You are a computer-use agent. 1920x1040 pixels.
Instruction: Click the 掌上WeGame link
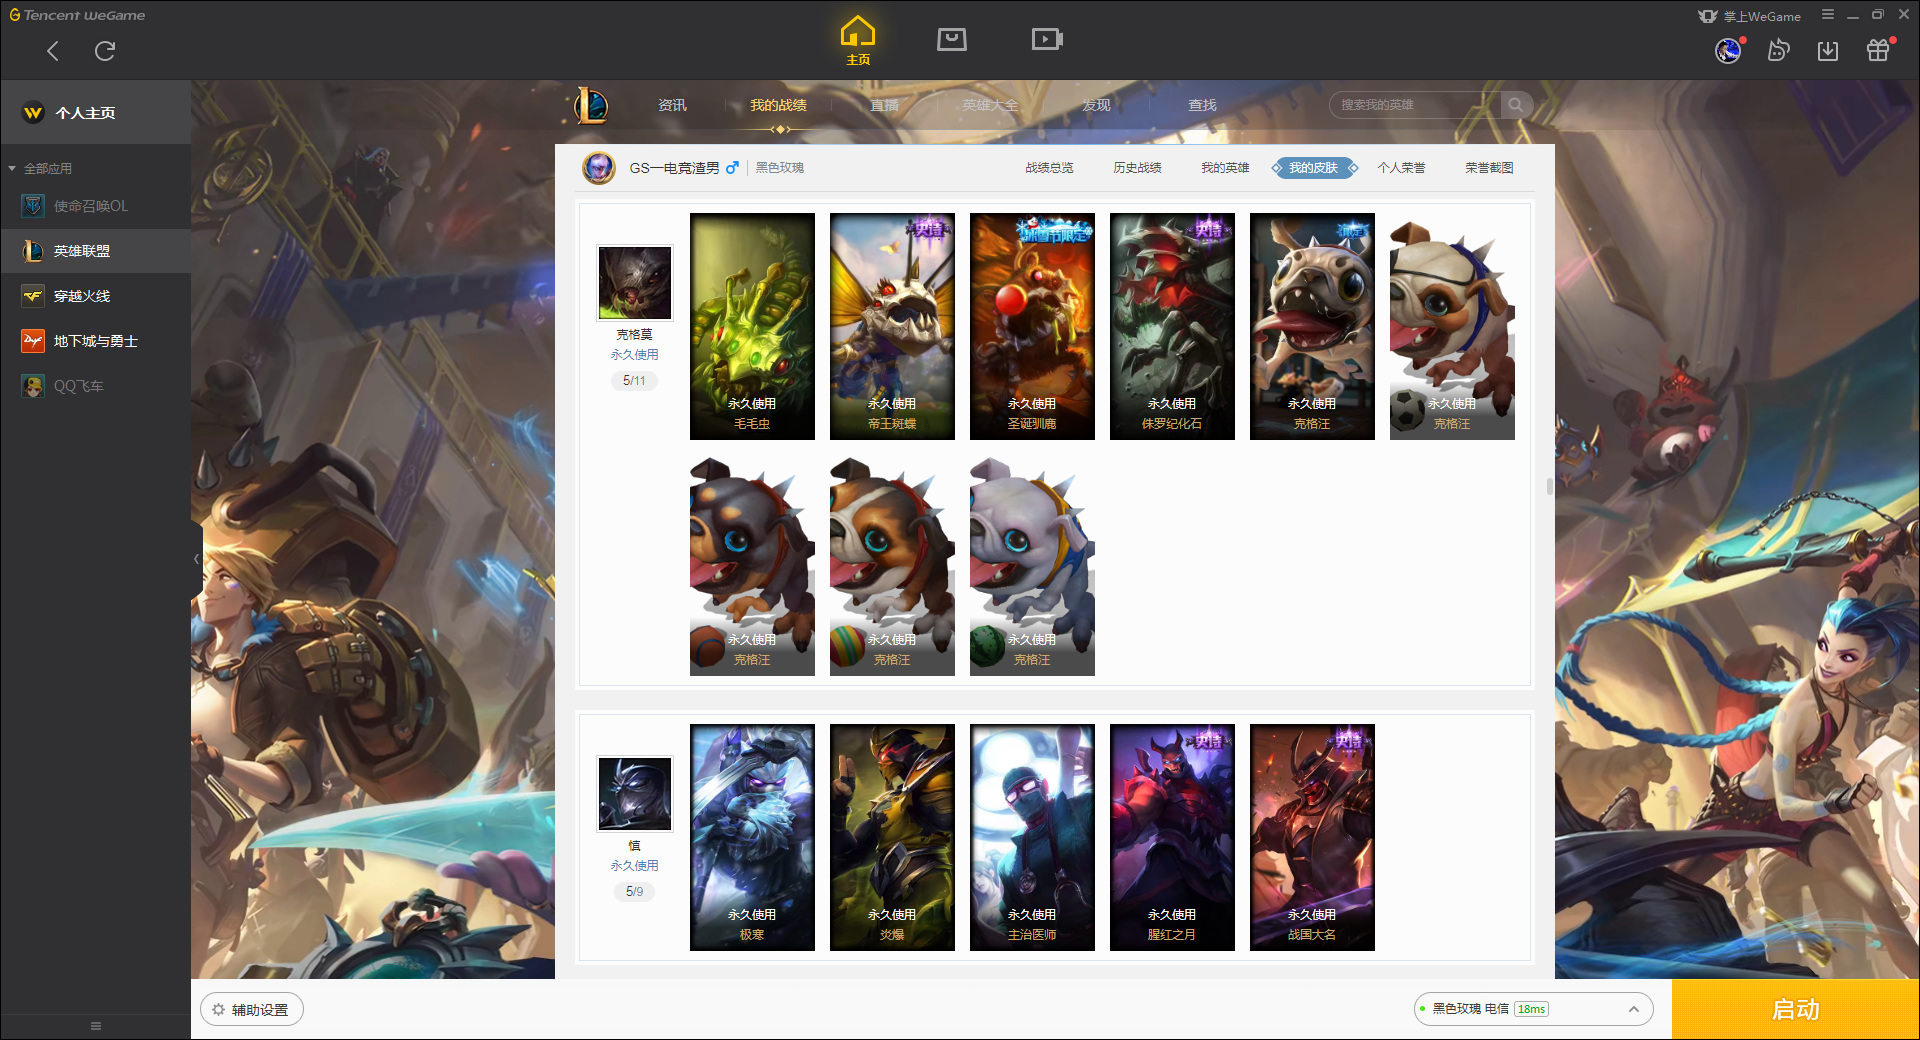pos(1750,16)
